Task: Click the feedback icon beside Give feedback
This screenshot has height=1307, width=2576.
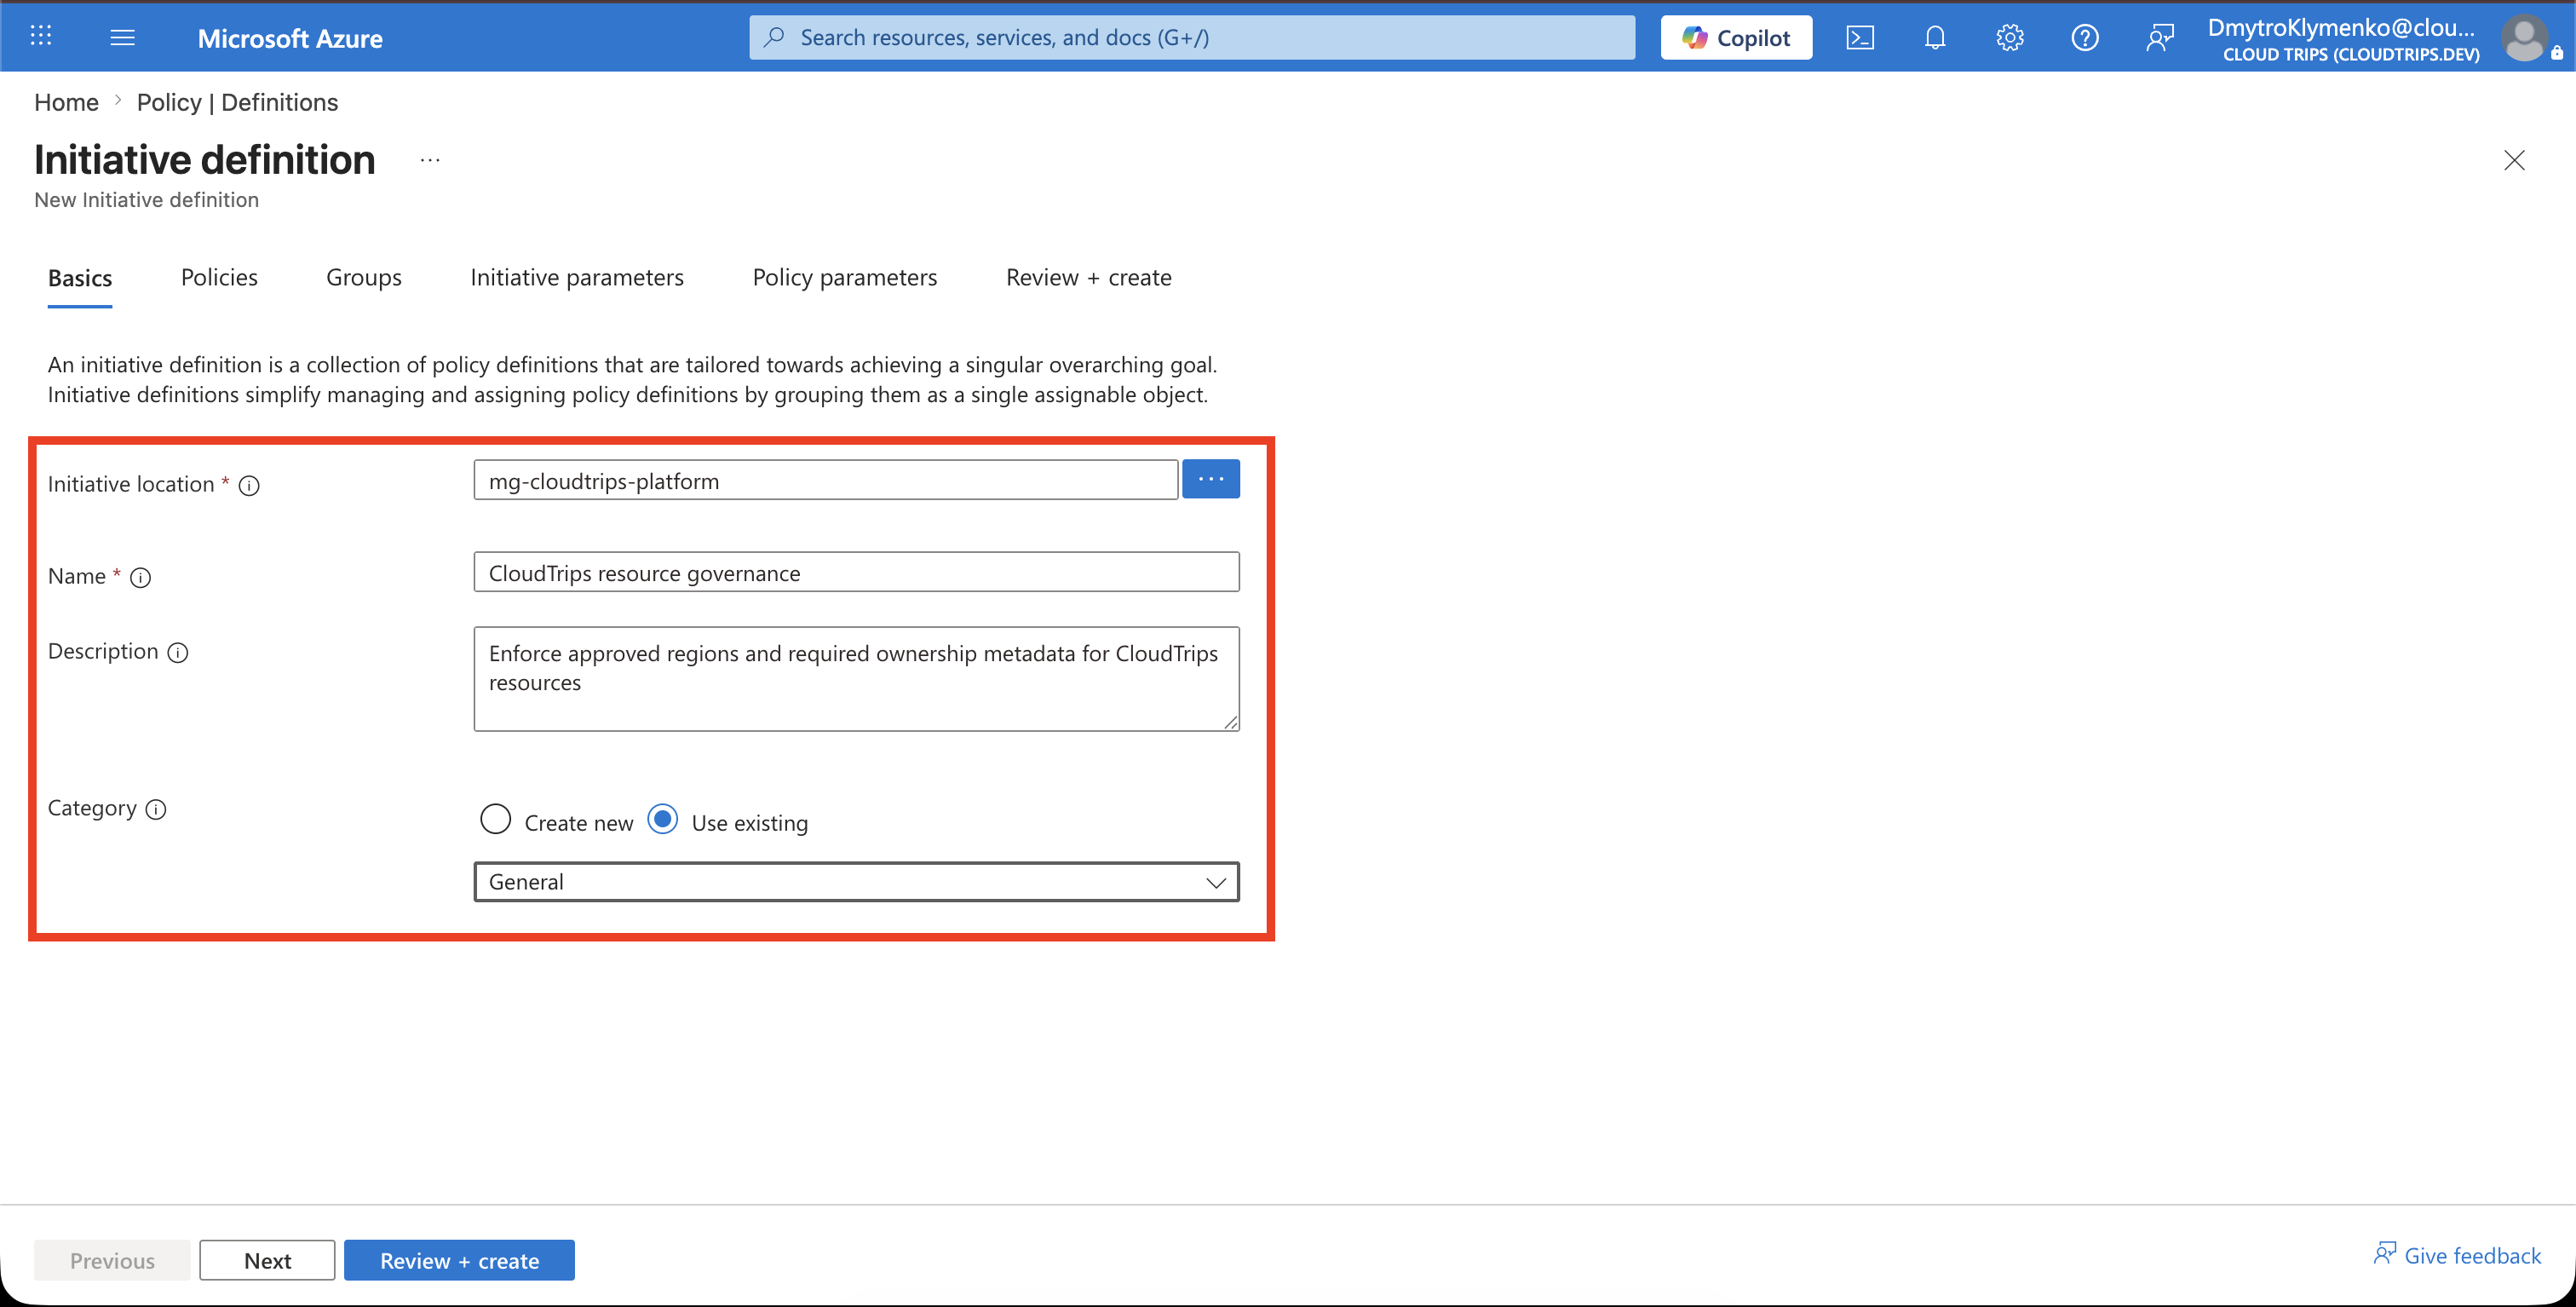Action: tap(2384, 1253)
